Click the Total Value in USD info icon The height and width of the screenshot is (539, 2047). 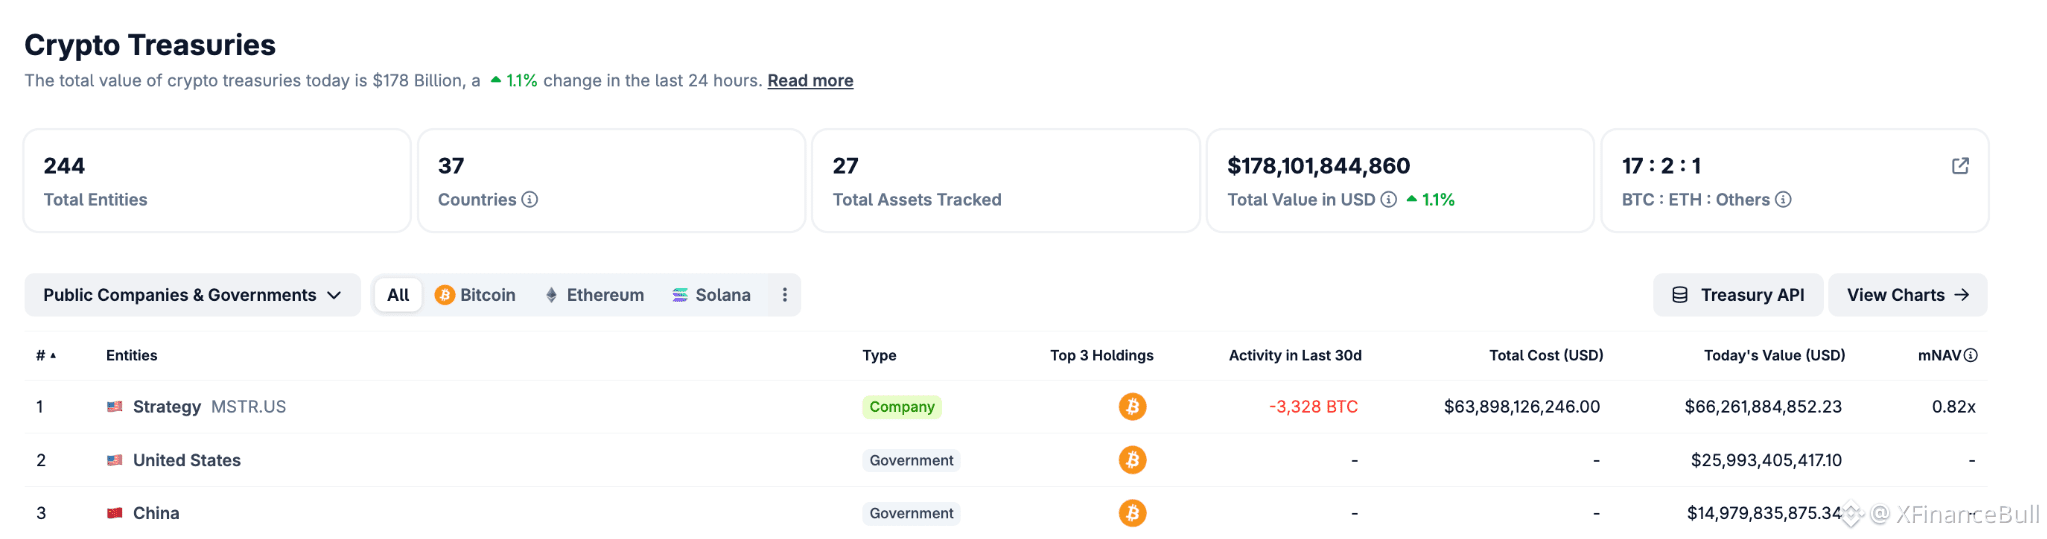coord(1389,200)
